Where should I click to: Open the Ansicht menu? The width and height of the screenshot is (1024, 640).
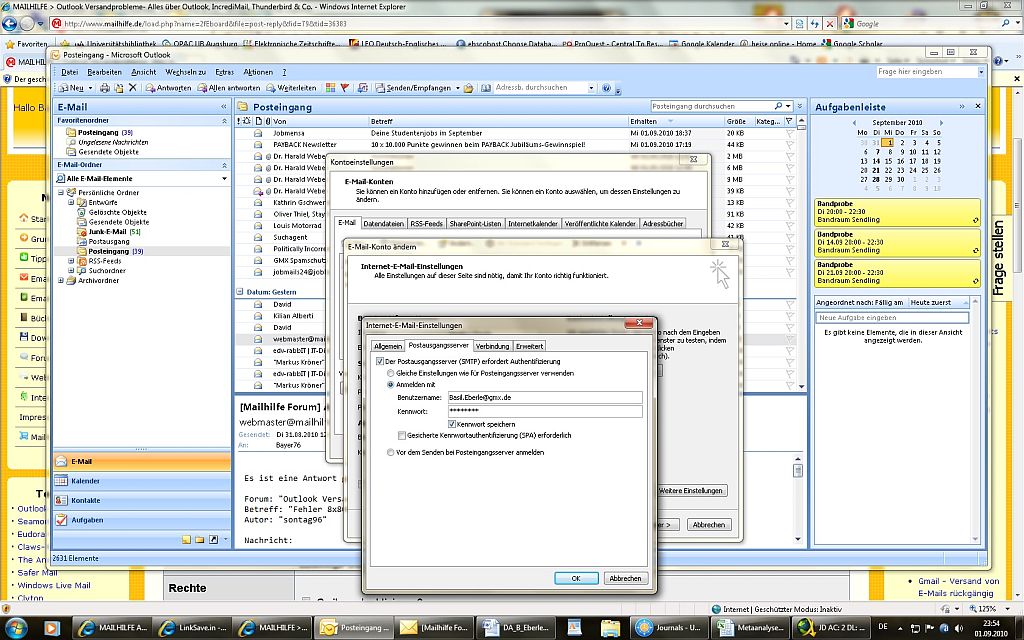[144, 72]
